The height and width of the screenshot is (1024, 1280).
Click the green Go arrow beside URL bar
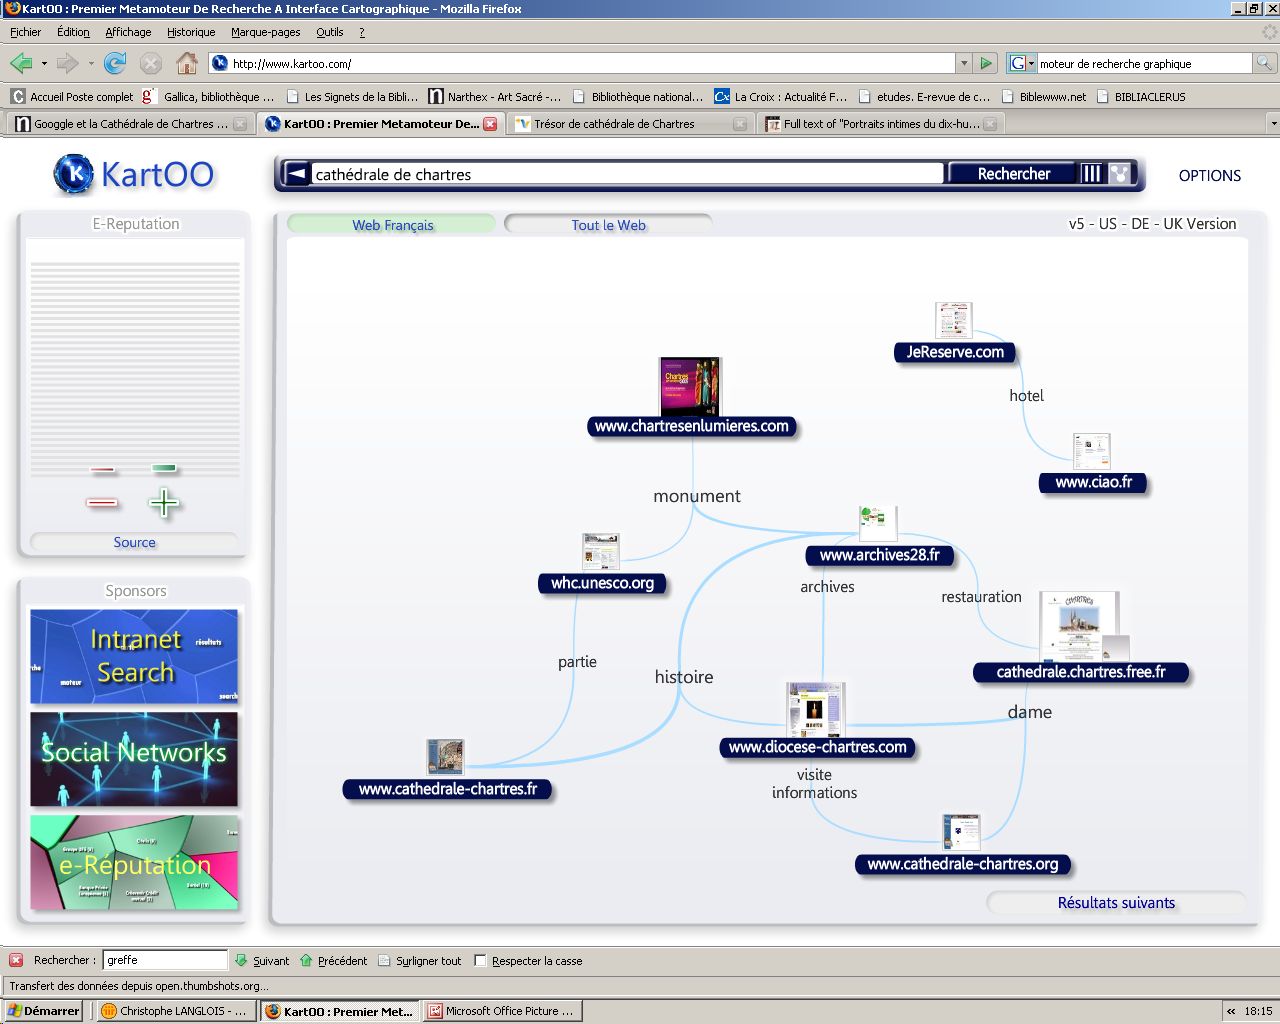coord(986,63)
